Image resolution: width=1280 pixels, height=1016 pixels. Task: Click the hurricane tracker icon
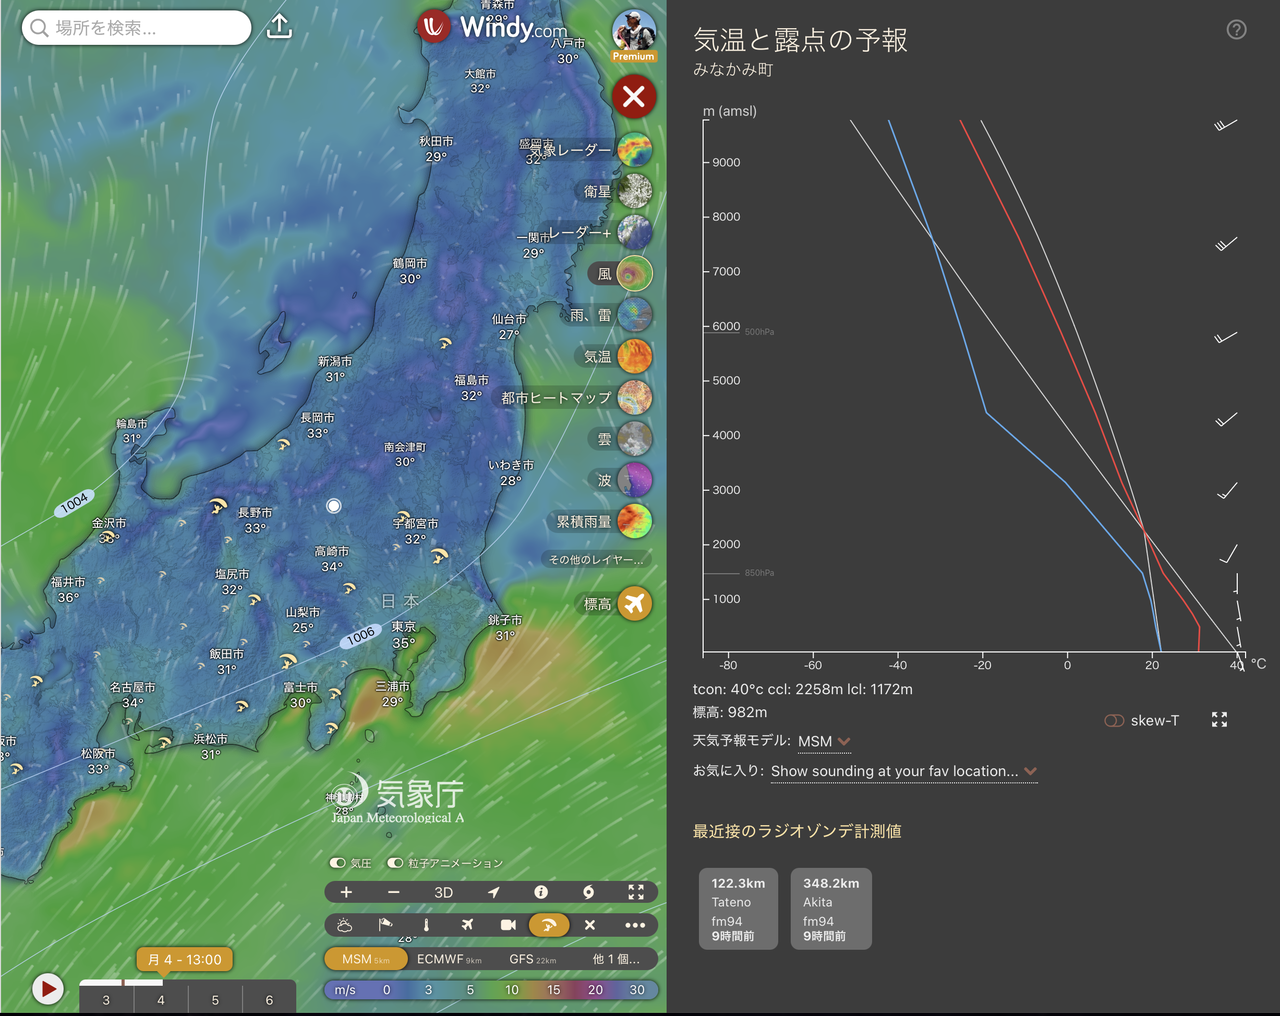(588, 892)
